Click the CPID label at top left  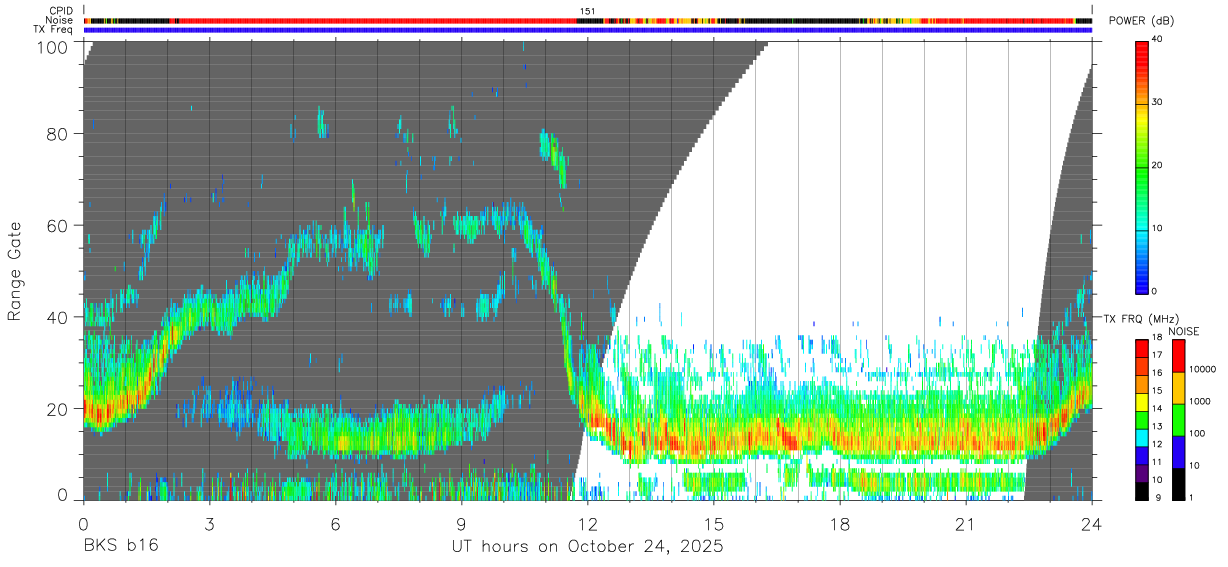(62, 11)
